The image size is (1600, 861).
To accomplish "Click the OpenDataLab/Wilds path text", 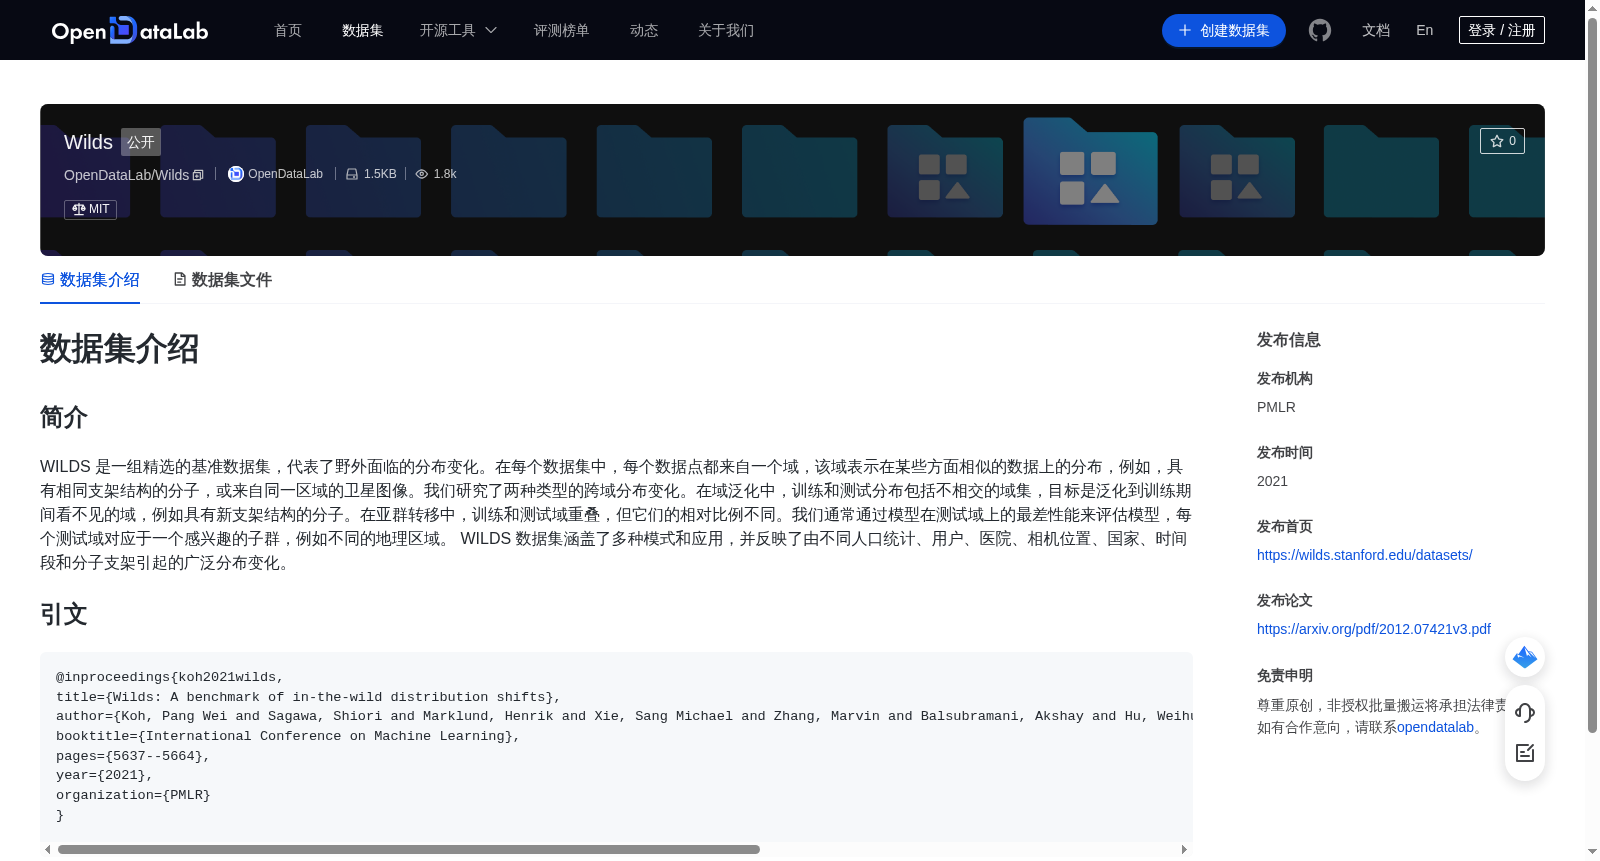I will click(126, 175).
